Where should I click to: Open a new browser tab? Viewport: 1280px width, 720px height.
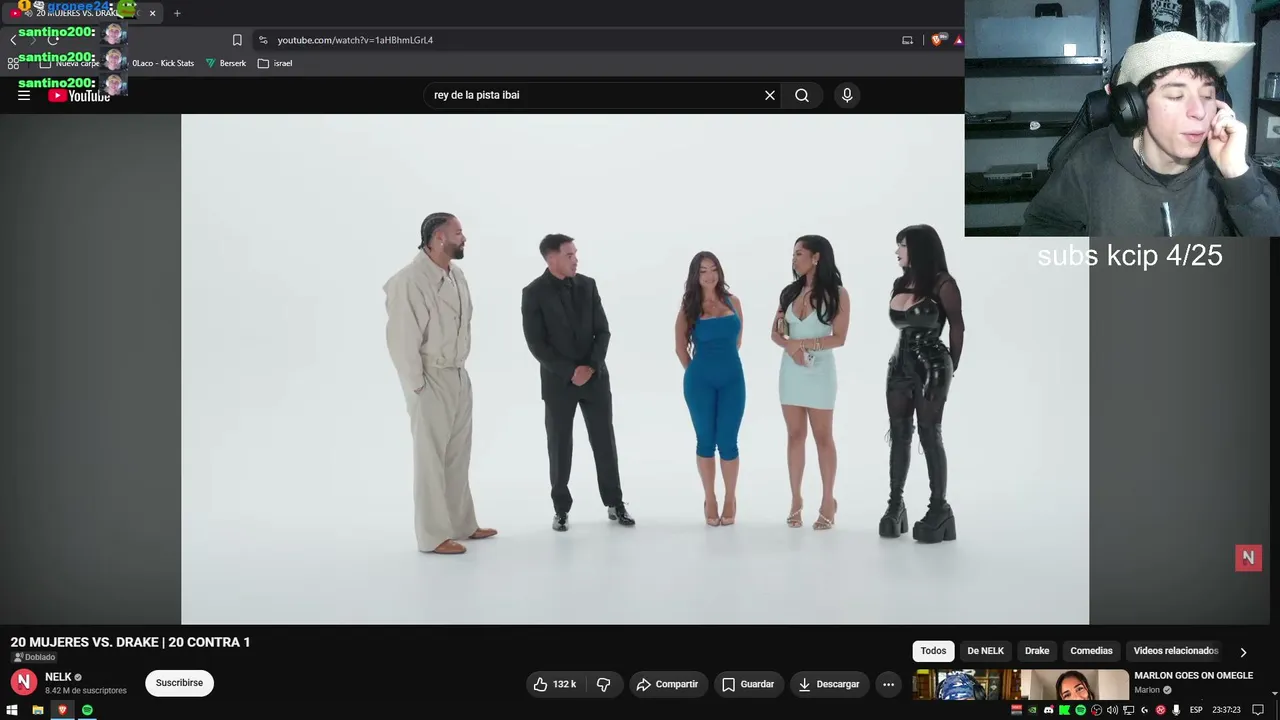[x=177, y=13]
